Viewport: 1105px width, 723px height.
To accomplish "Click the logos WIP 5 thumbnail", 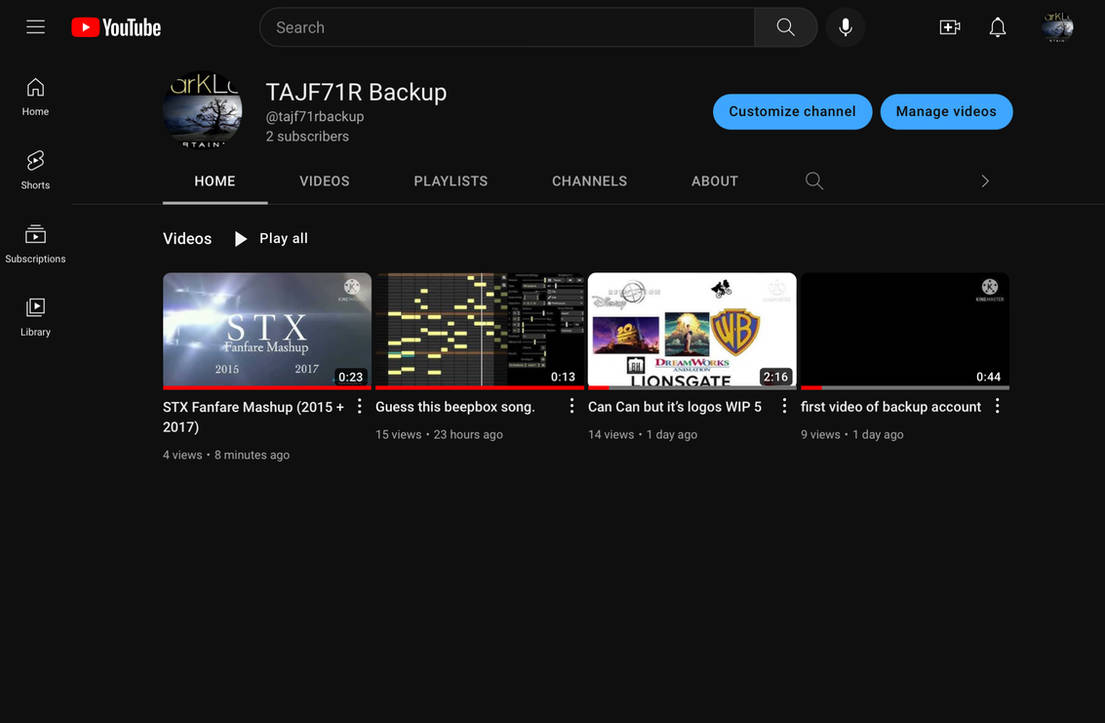I will pyautogui.click(x=692, y=330).
